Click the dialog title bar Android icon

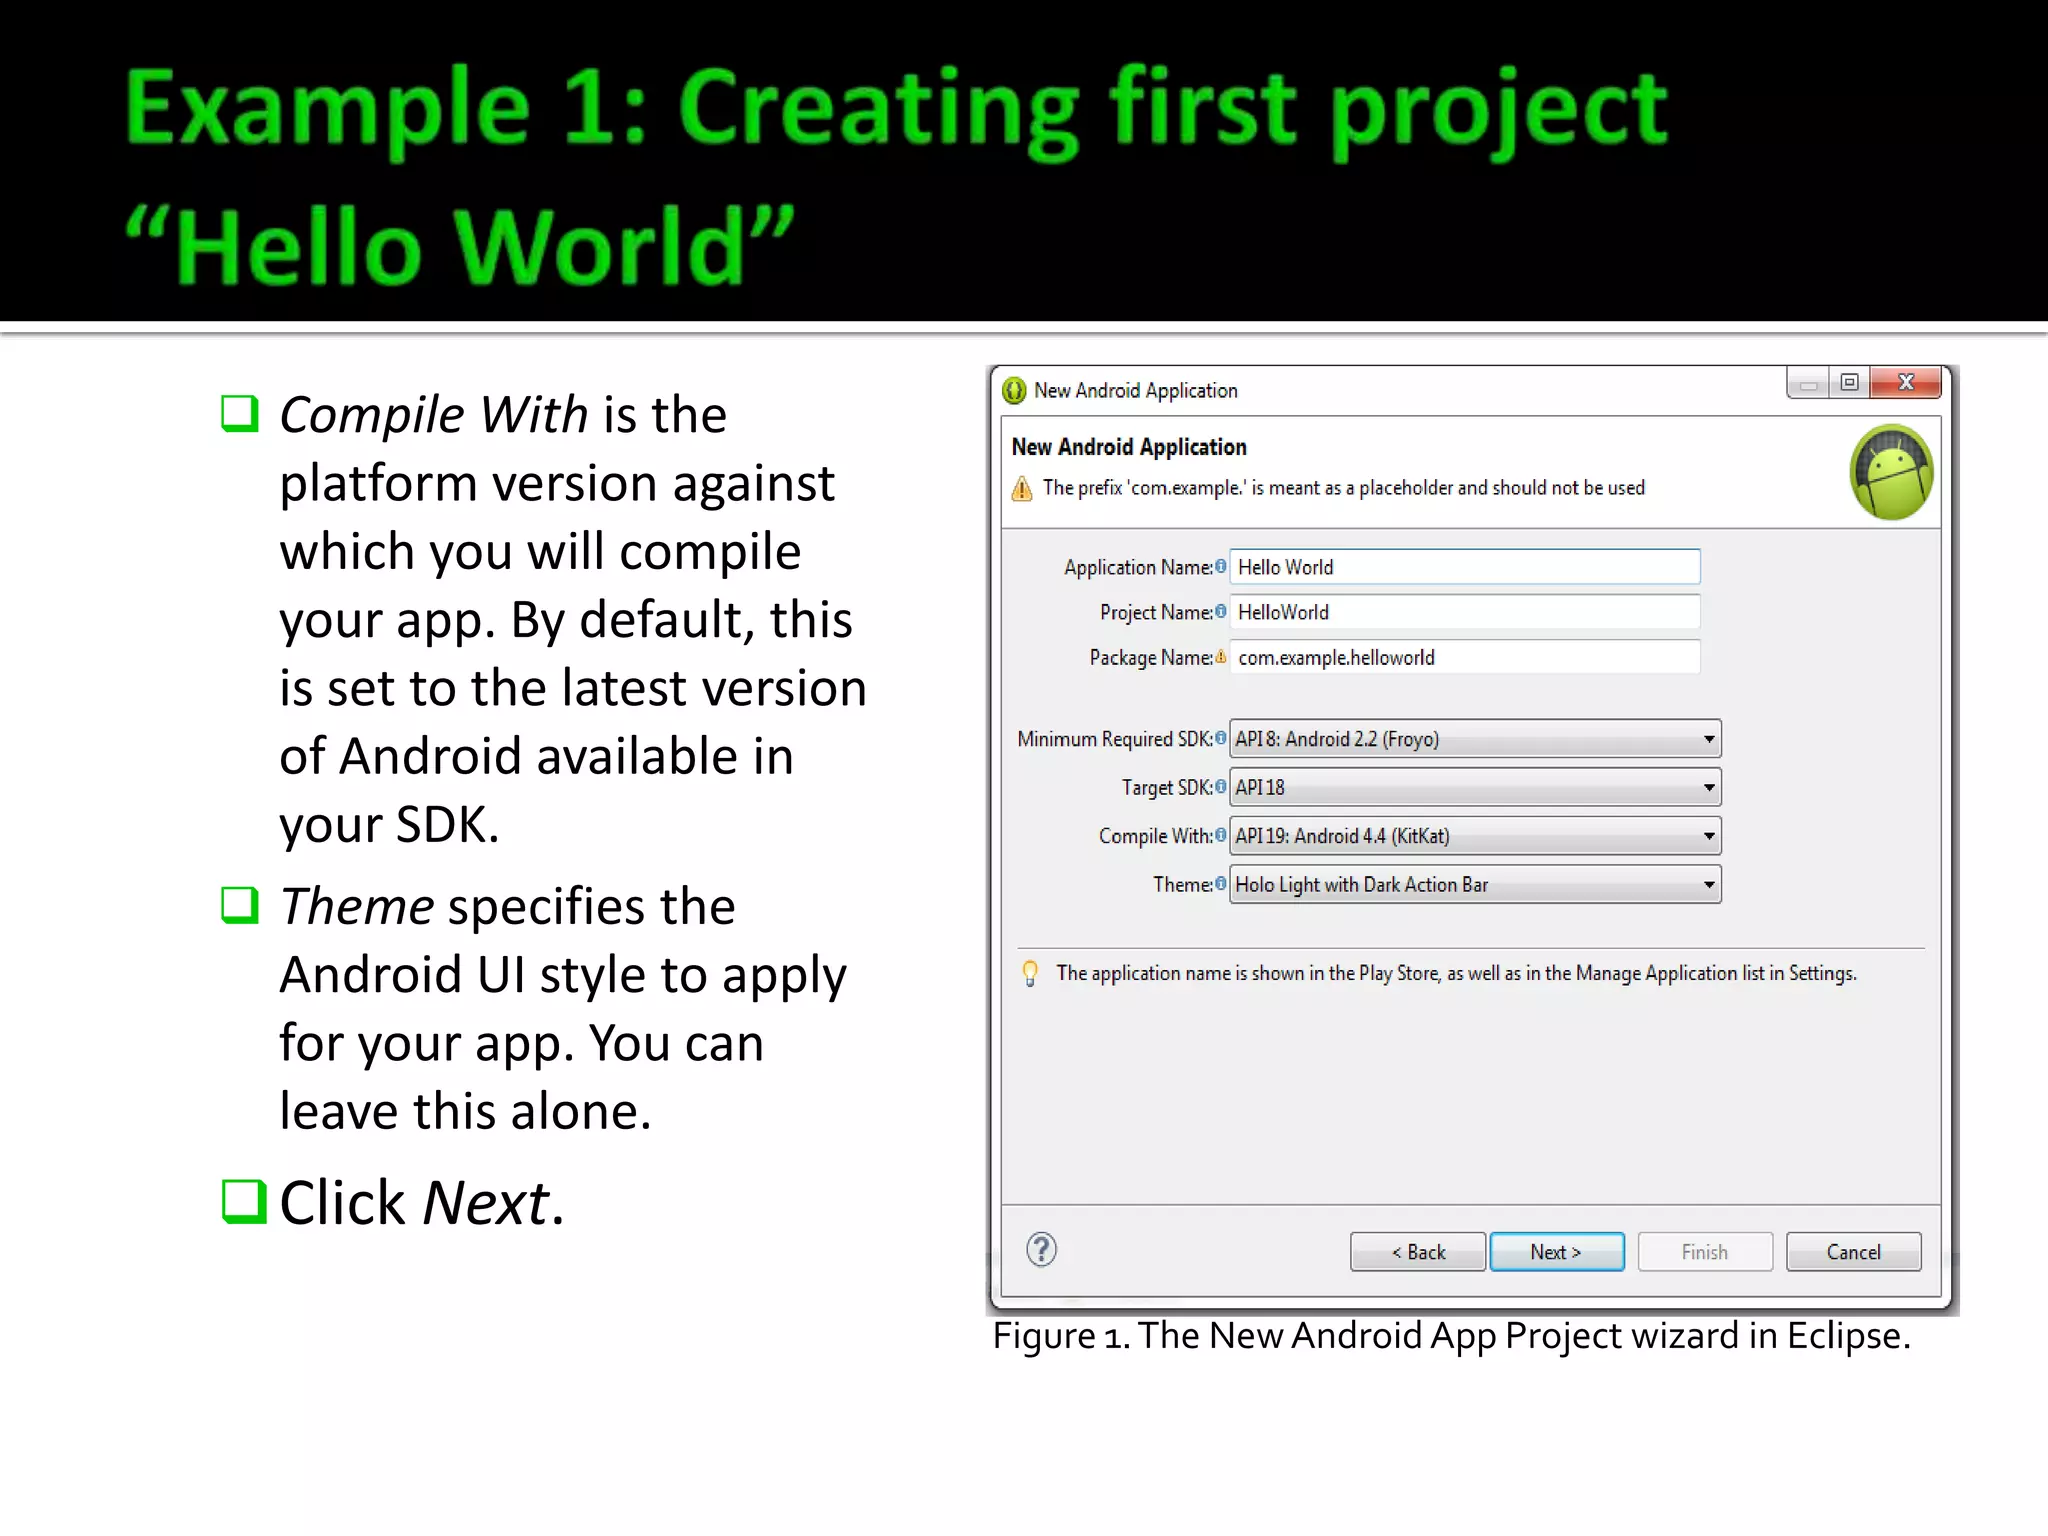[1014, 390]
